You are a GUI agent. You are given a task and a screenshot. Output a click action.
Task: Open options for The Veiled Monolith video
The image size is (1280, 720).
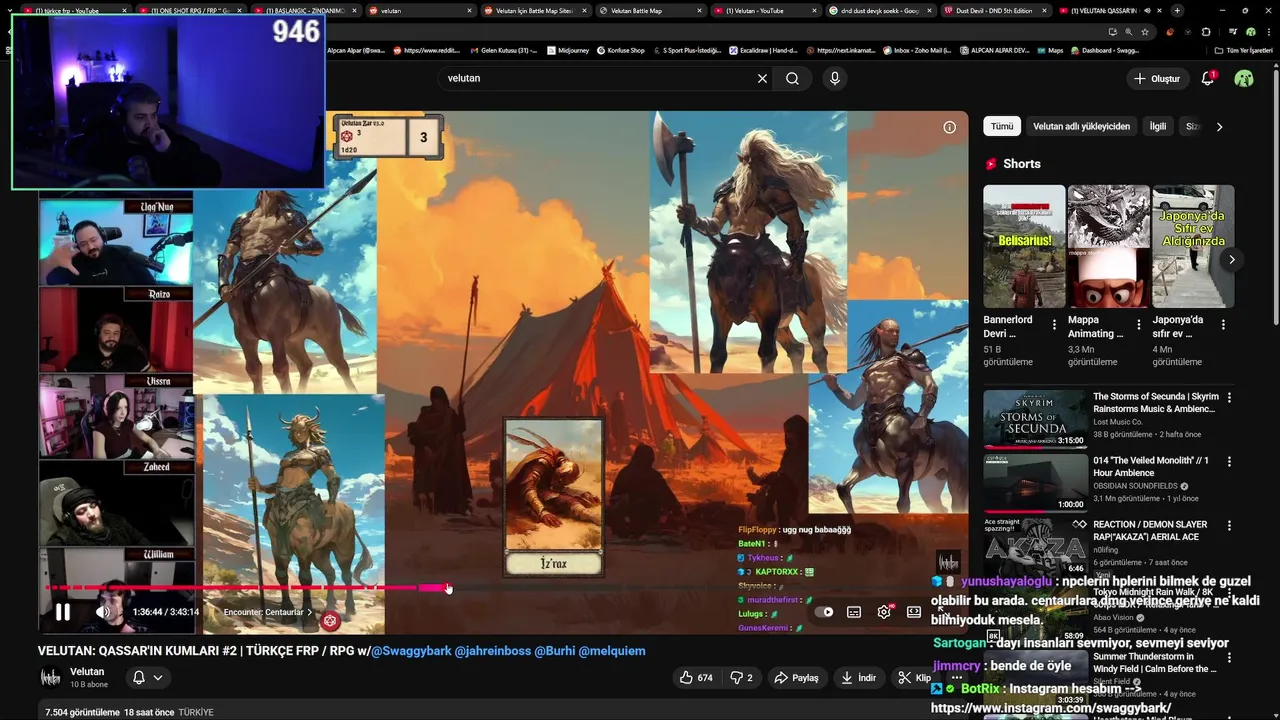tap(1229, 462)
